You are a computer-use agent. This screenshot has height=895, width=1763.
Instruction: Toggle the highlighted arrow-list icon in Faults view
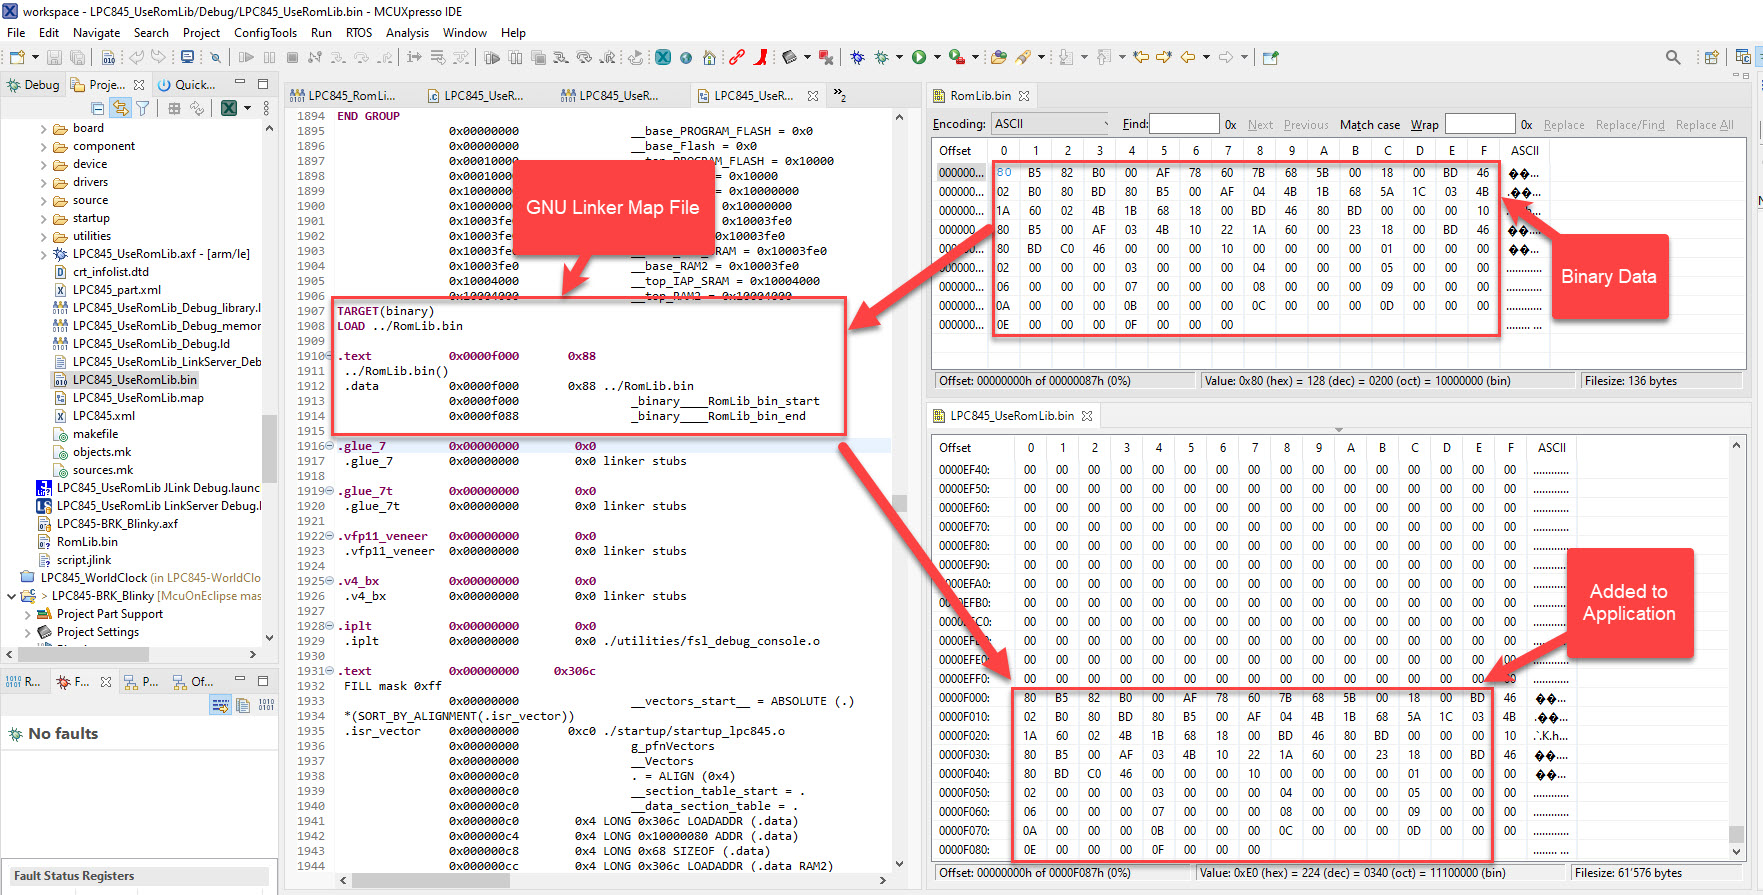point(221,706)
